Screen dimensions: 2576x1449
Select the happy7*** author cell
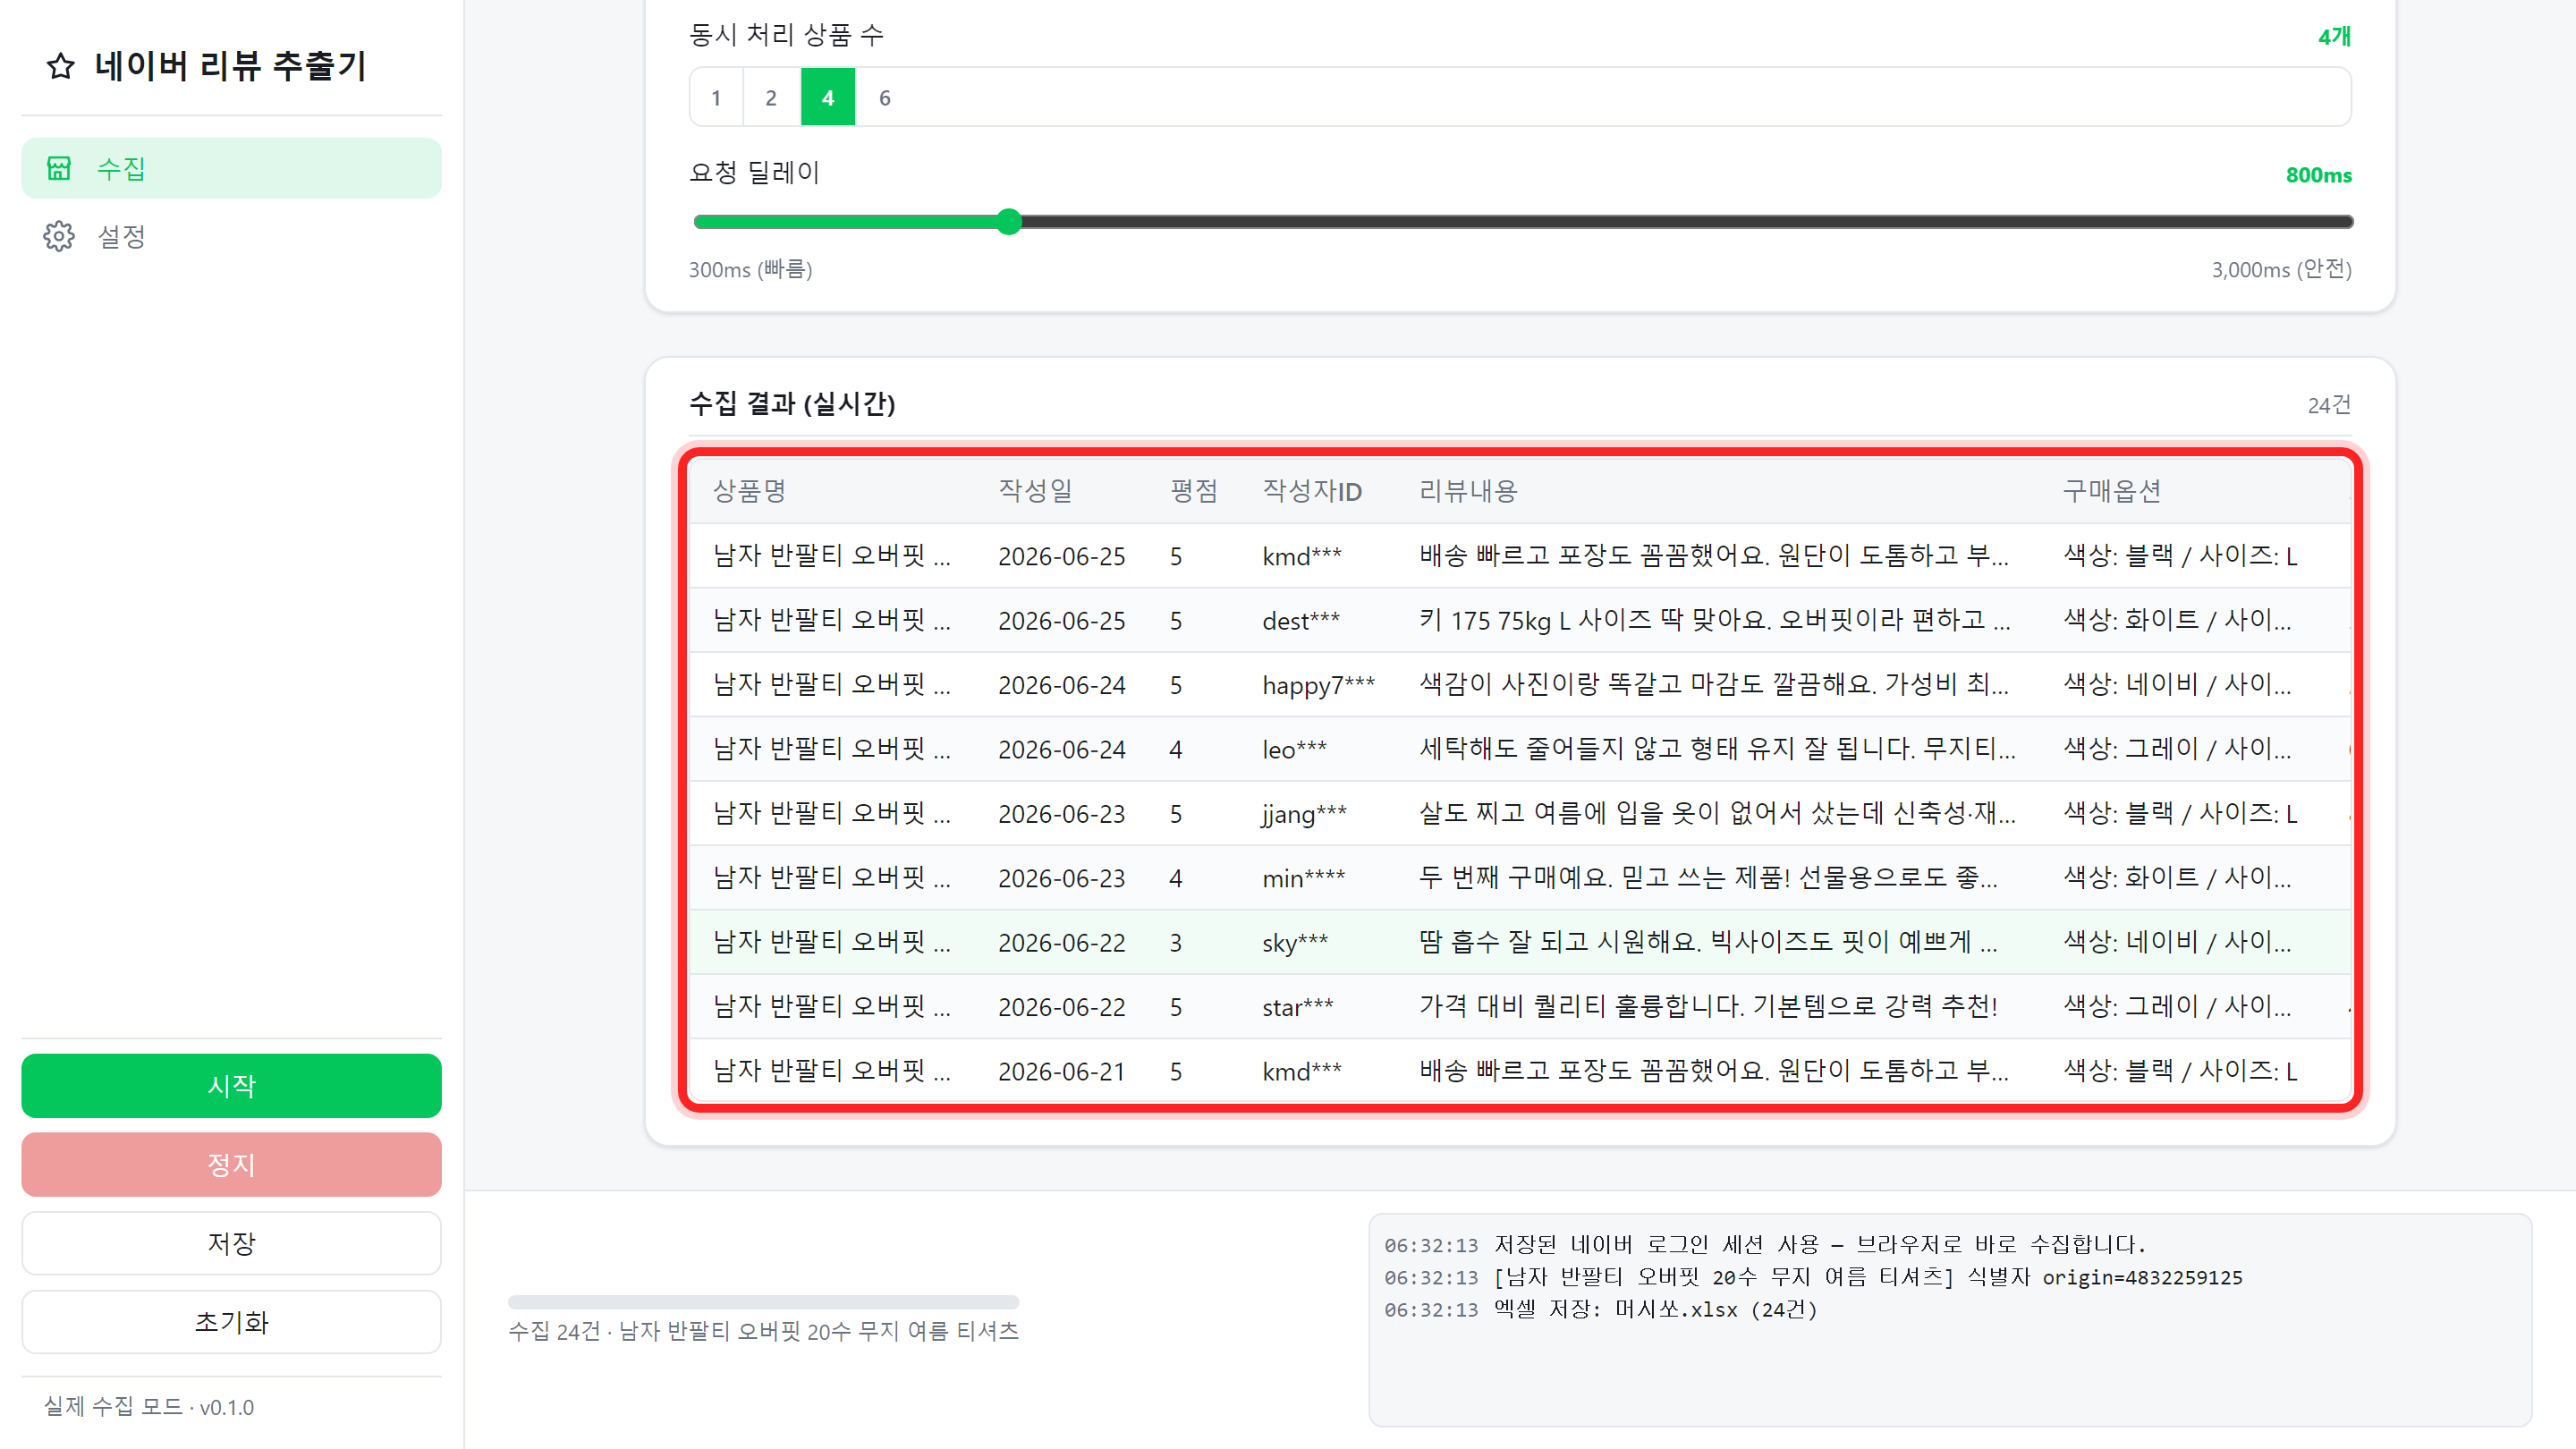[1318, 685]
